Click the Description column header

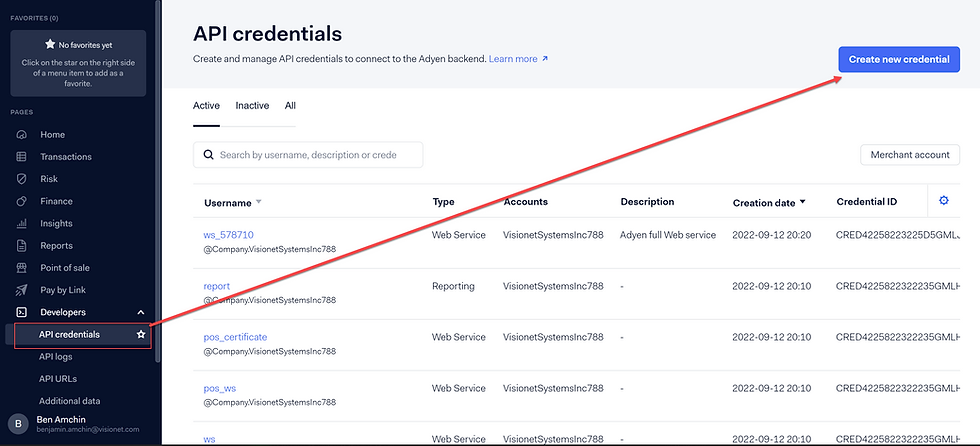pos(648,202)
